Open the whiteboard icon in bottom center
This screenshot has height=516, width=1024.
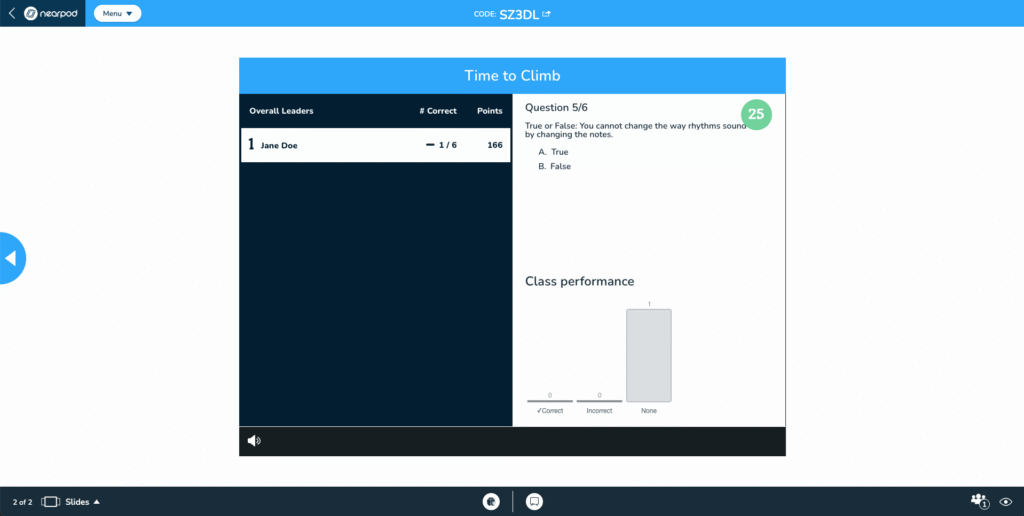(x=491, y=502)
